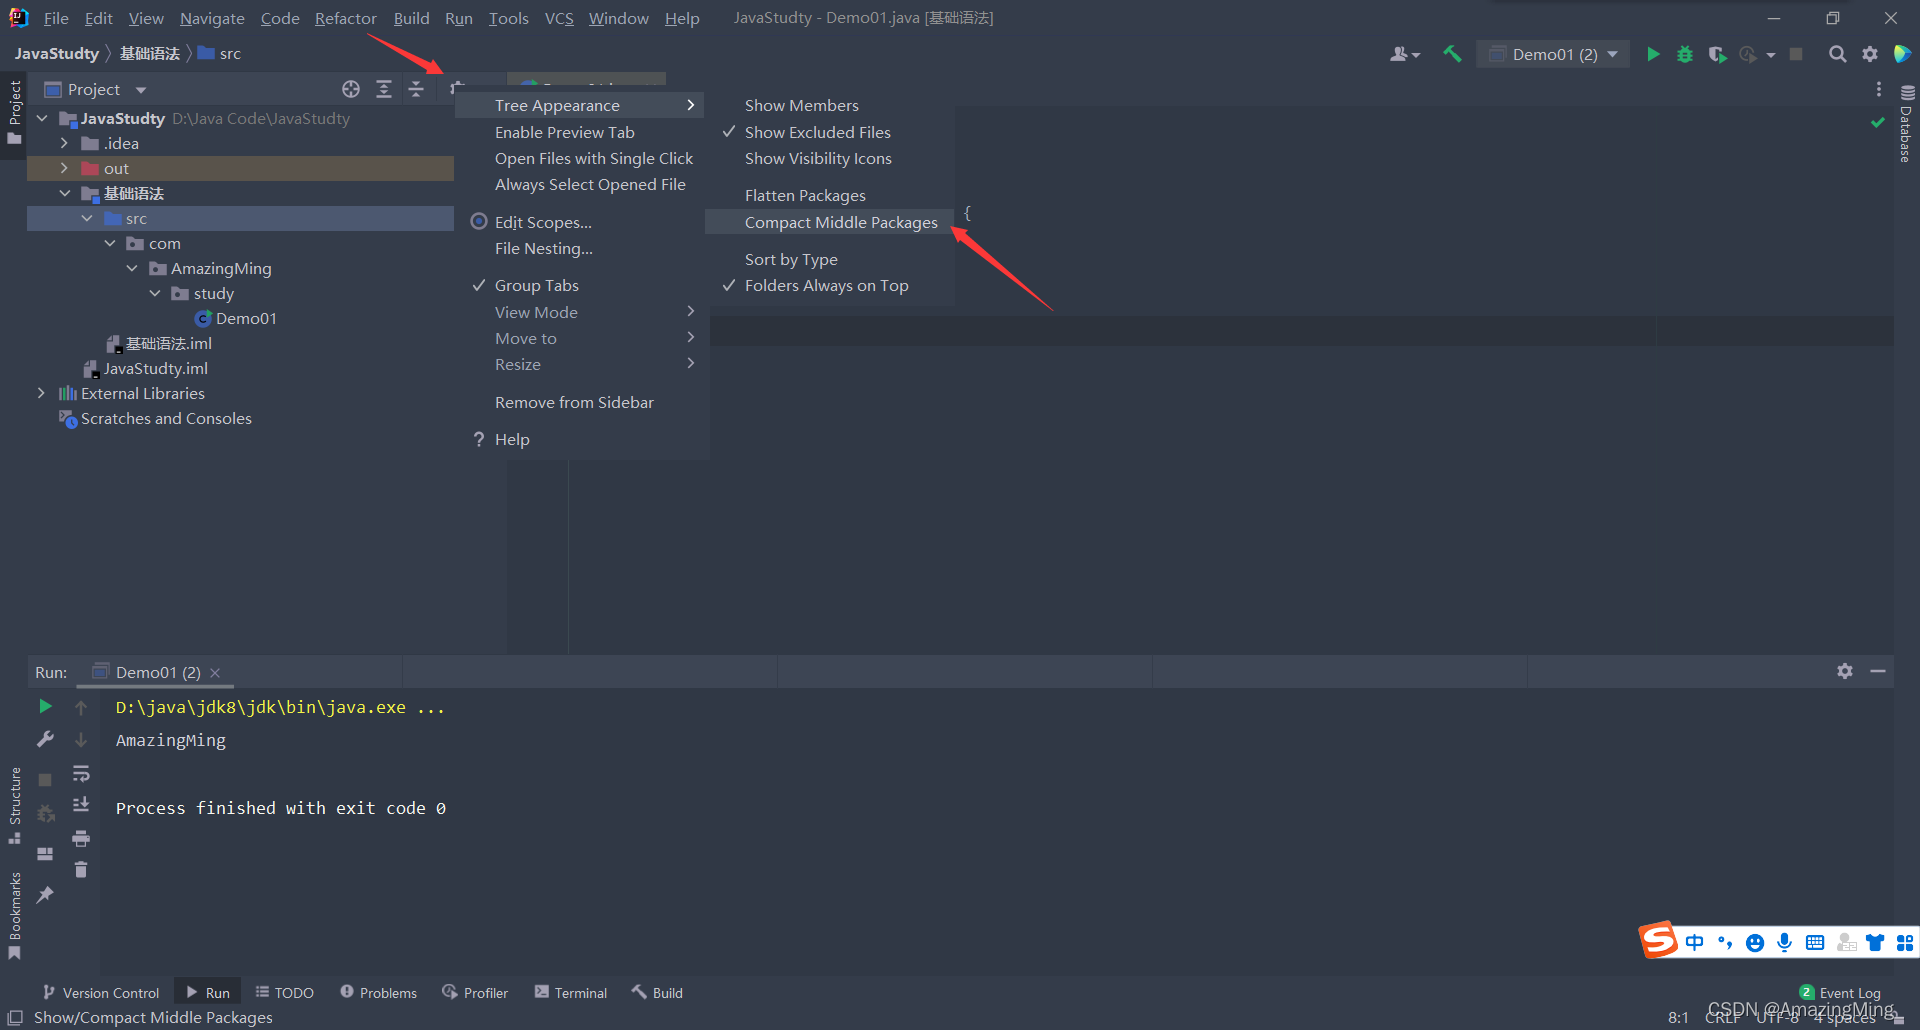Image resolution: width=1920 pixels, height=1030 pixels.
Task: Open the Terminal tool window
Action: (x=571, y=992)
